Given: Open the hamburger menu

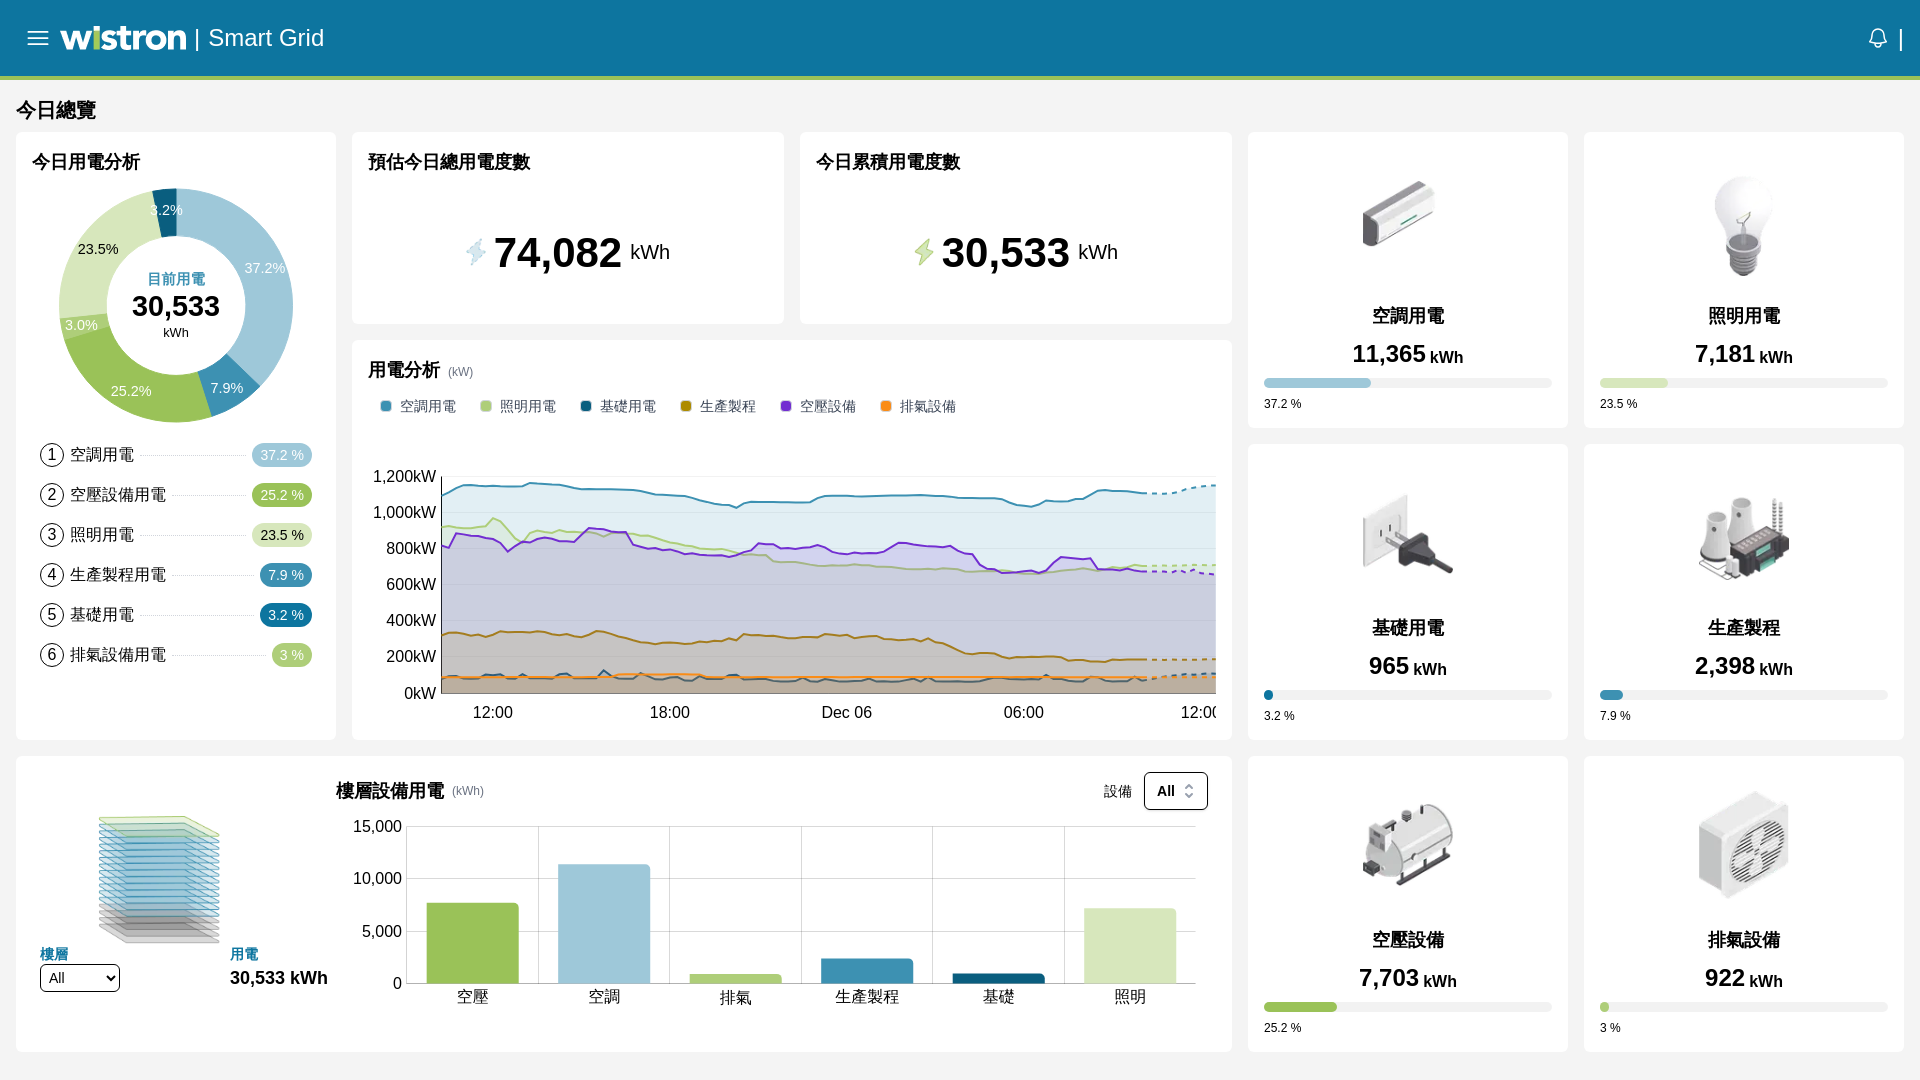Looking at the screenshot, I should pyautogui.click(x=38, y=38).
